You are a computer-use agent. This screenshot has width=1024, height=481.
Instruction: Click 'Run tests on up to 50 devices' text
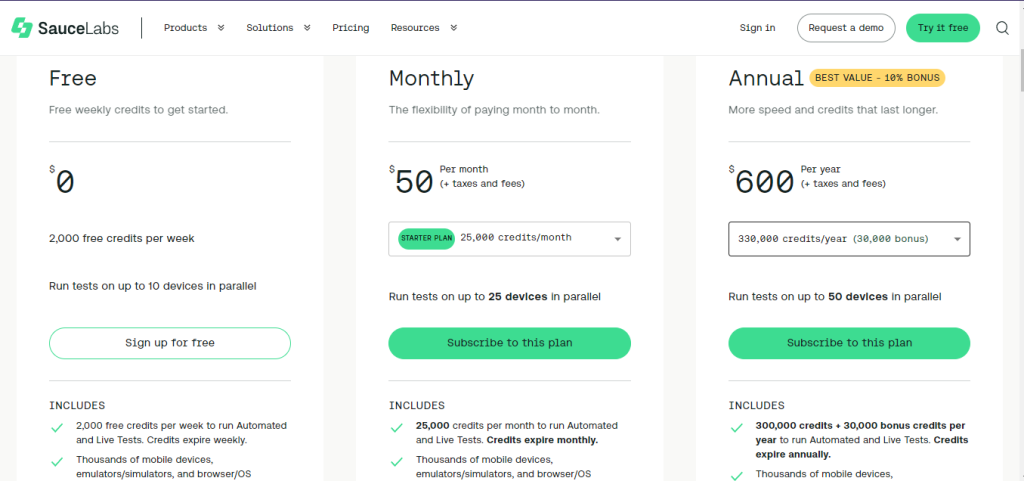pos(835,297)
